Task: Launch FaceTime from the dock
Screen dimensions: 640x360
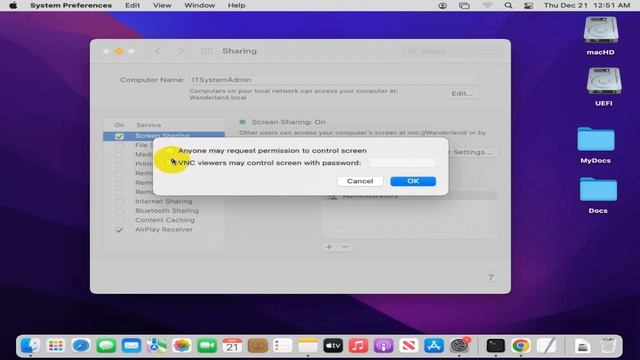Action: pos(207,346)
